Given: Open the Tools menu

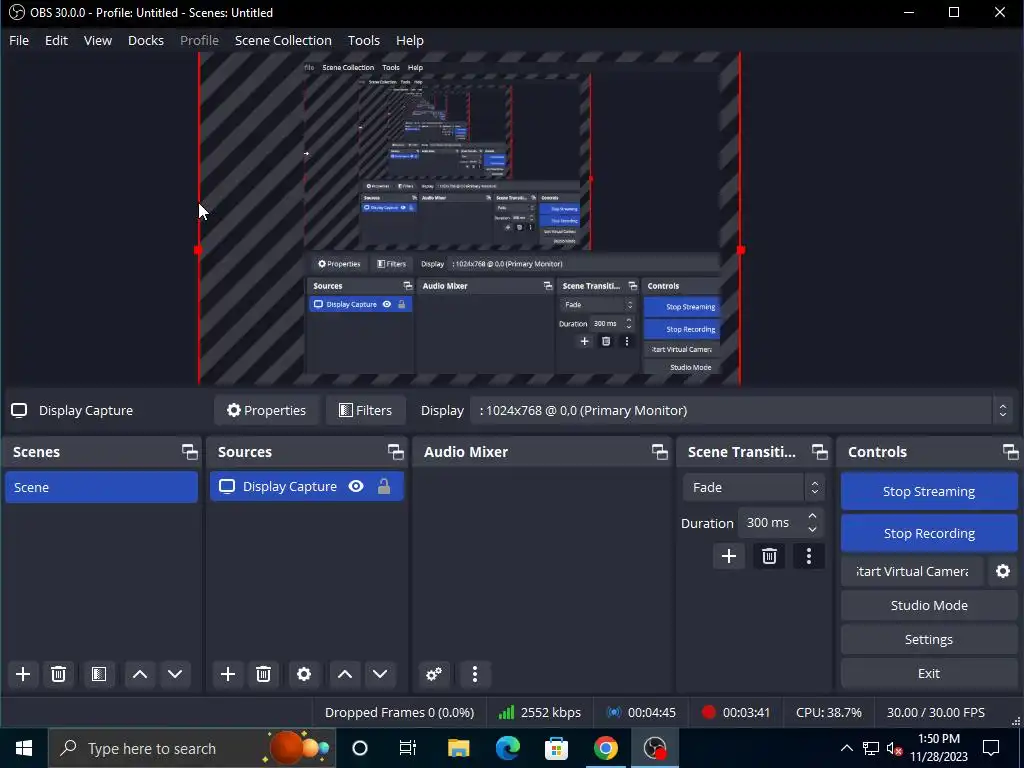Looking at the screenshot, I should click(x=364, y=40).
